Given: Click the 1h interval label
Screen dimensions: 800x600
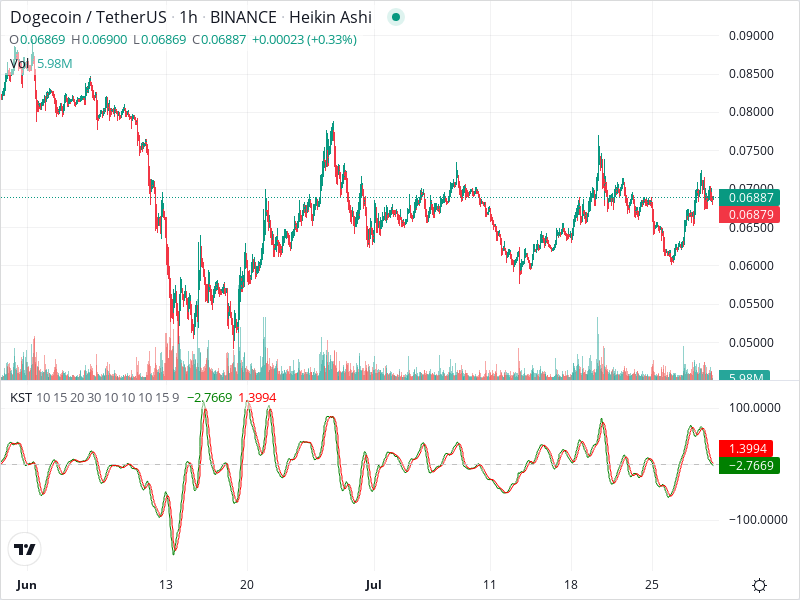Looking at the screenshot, I should pyautogui.click(x=188, y=17).
